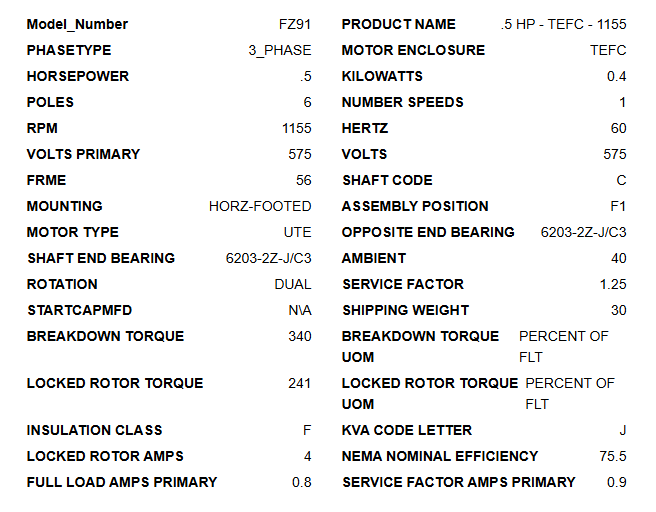Click the RPM value 1155

[x=297, y=128]
